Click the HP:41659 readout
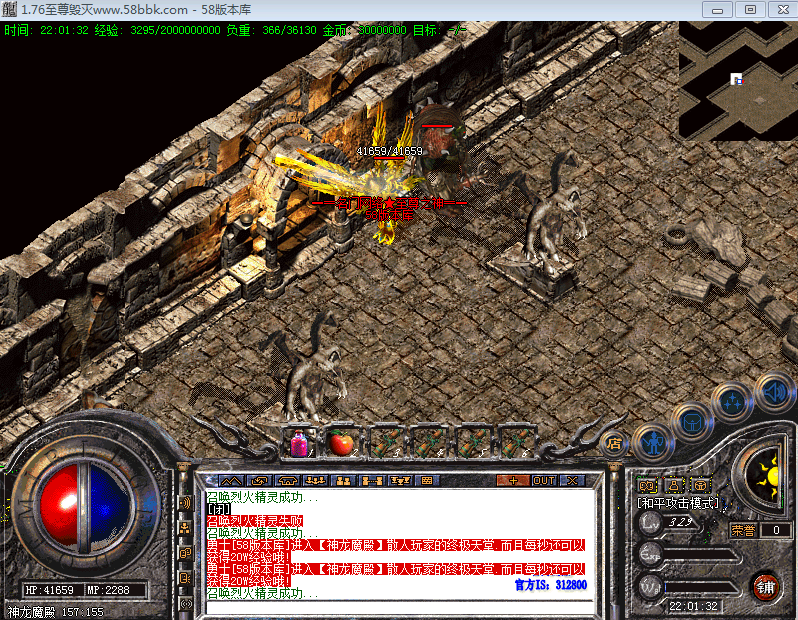The width and height of the screenshot is (798, 620). [49, 590]
